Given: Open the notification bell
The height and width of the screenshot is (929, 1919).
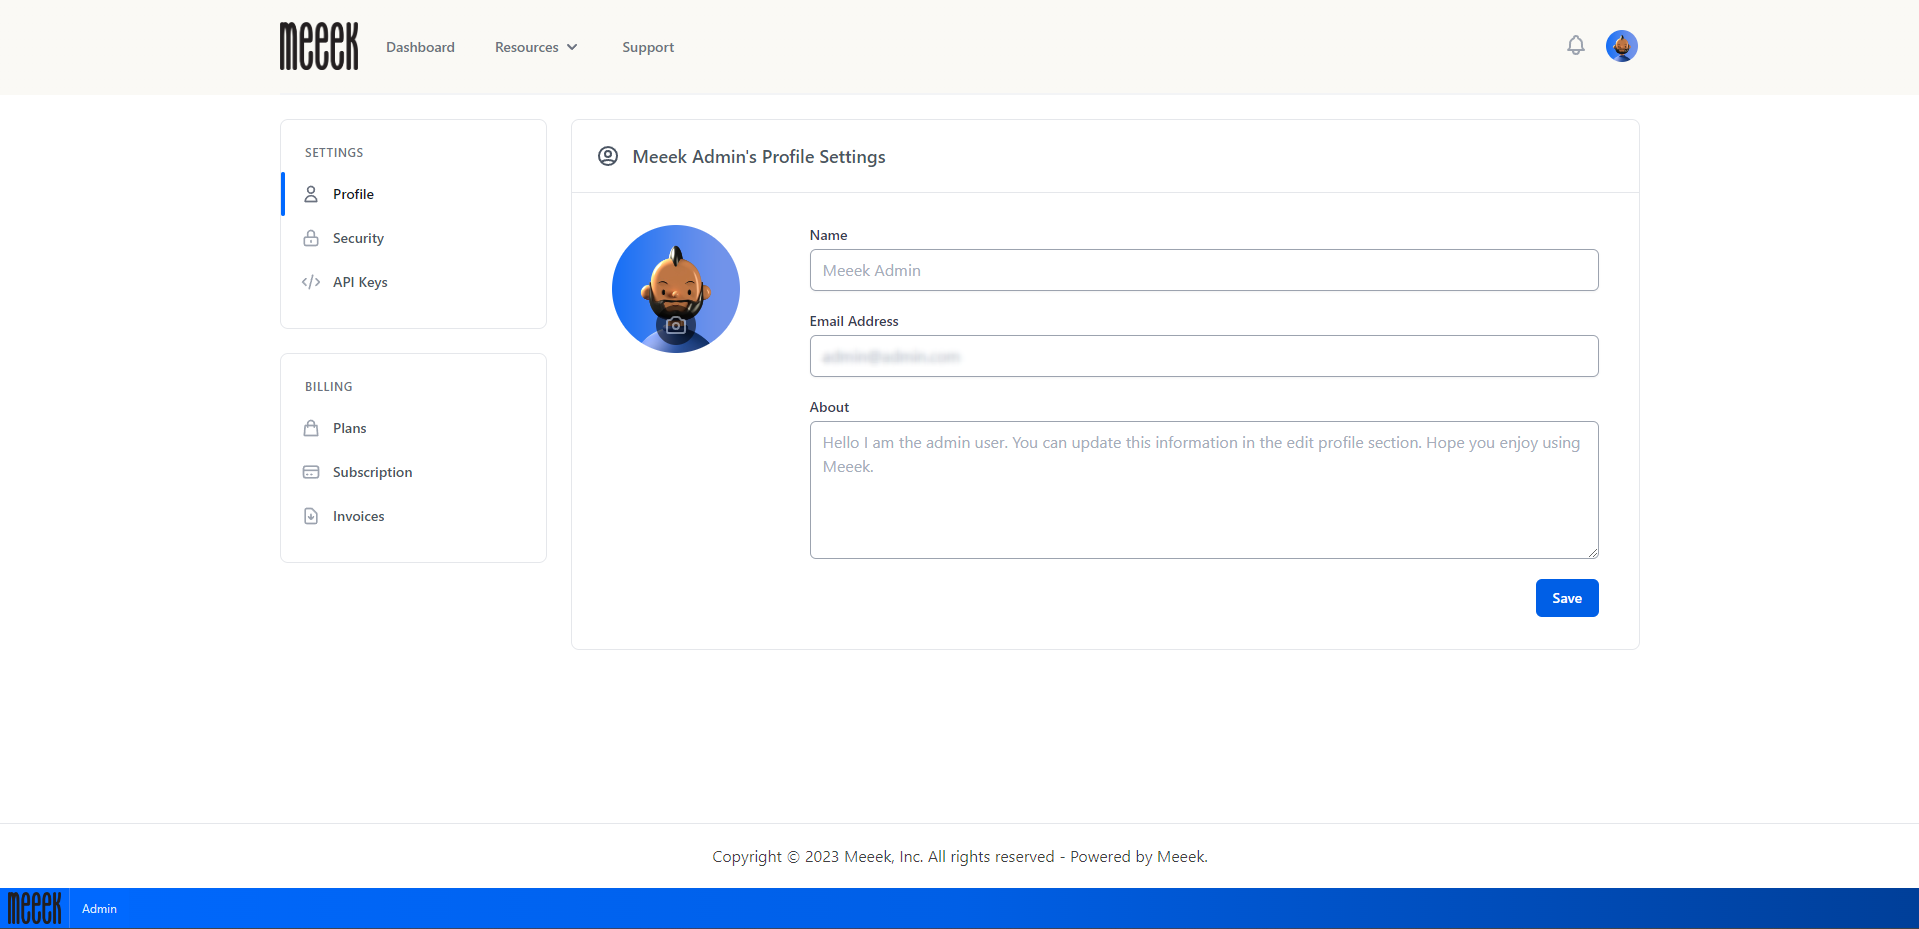Looking at the screenshot, I should coord(1575,45).
